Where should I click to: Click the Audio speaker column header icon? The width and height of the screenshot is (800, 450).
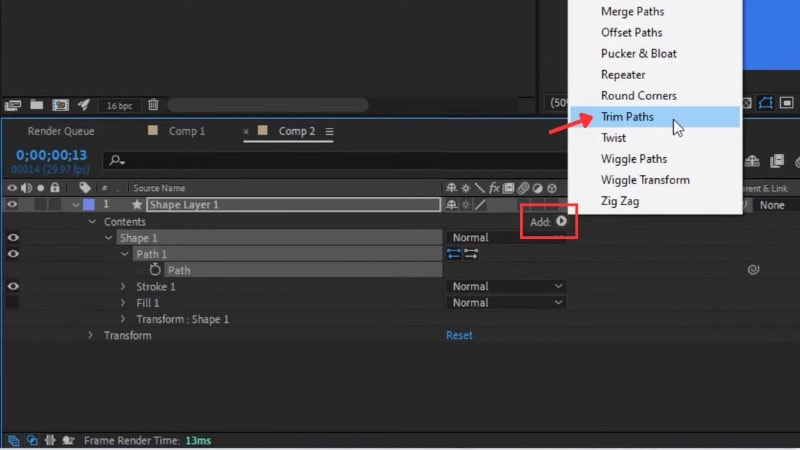click(27, 188)
